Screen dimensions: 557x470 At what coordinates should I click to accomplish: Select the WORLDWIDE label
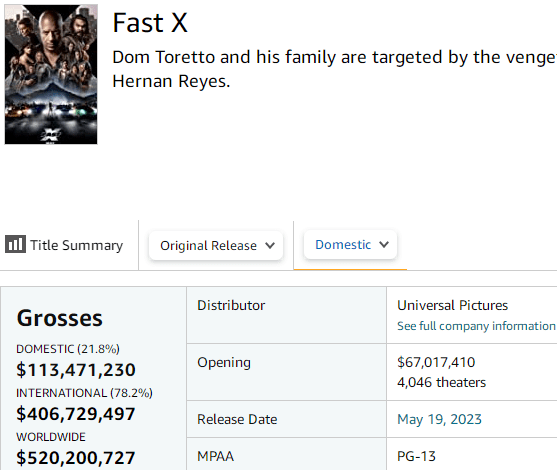click(51, 437)
